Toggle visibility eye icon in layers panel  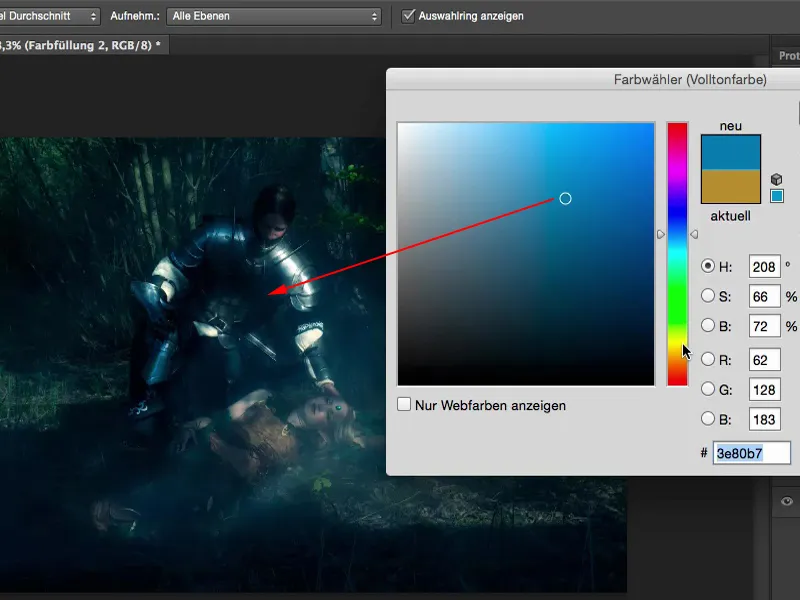(786, 501)
